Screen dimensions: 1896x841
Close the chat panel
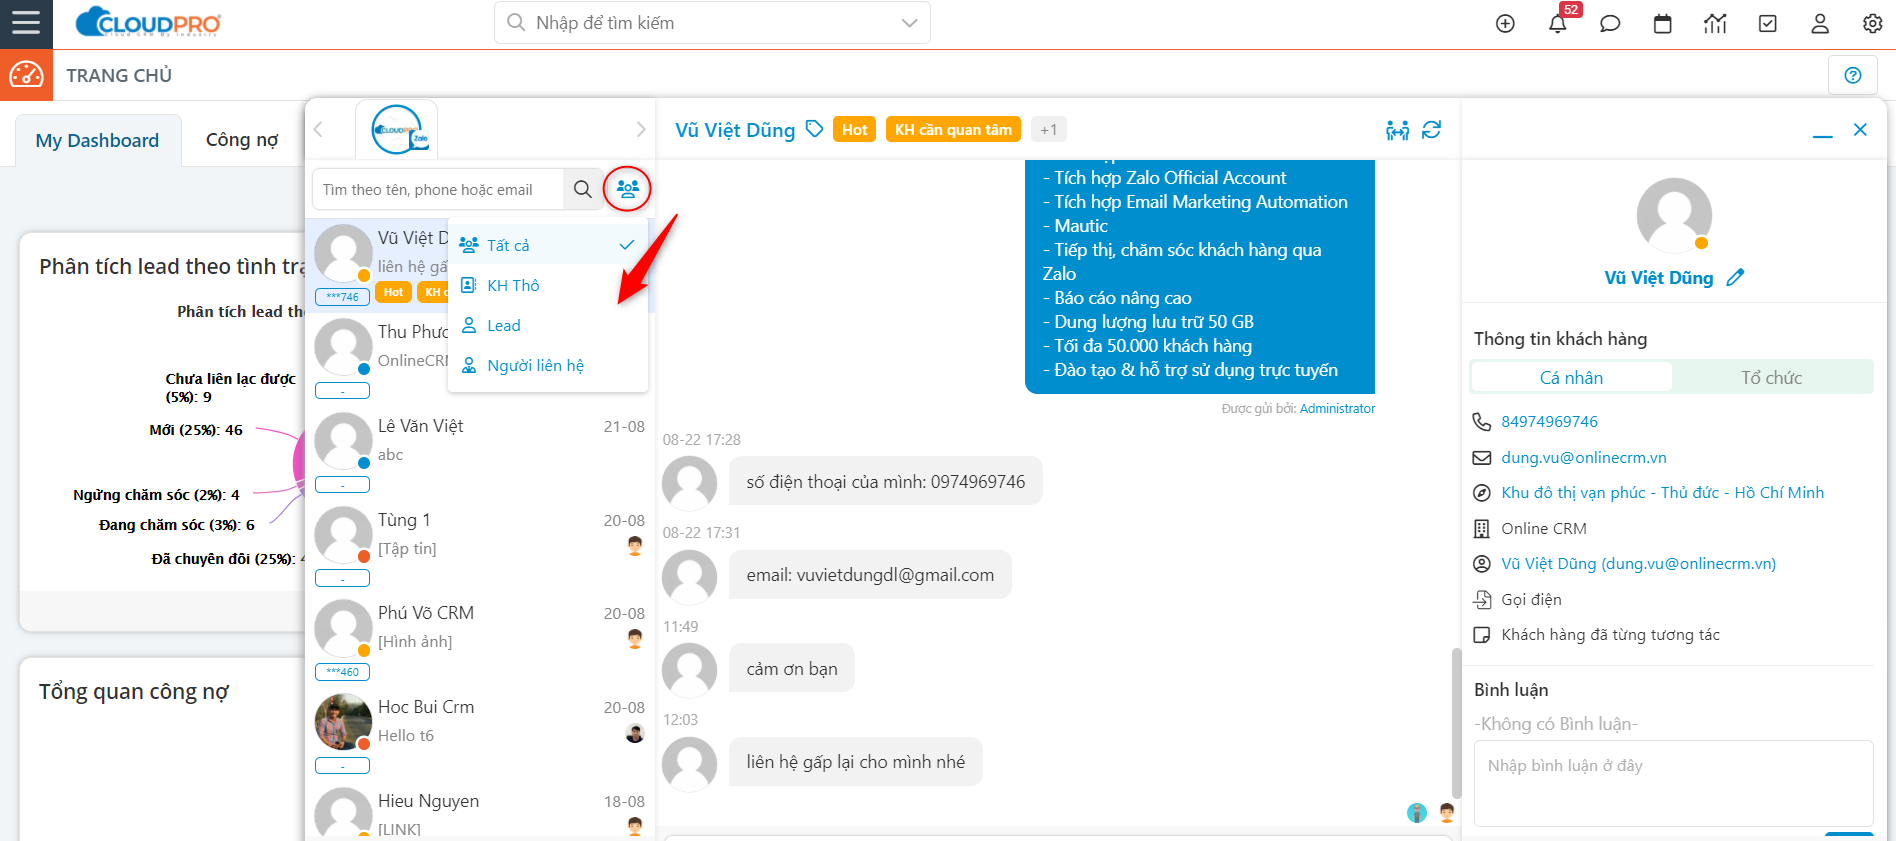click(1860, 130)
